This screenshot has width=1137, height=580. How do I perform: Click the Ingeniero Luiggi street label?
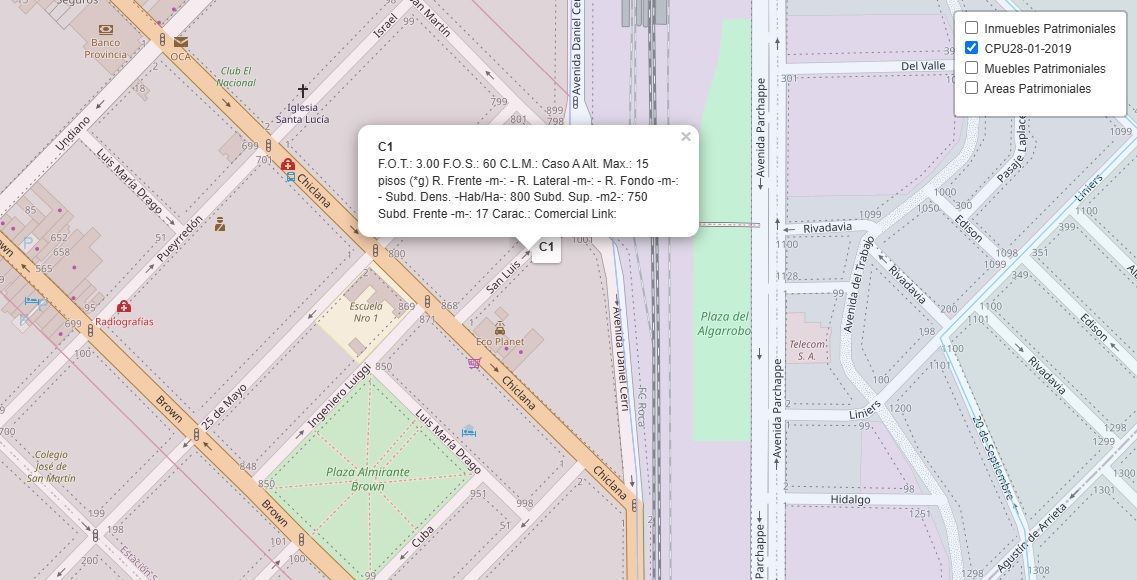pyautogui.click(x=338, y=396)
